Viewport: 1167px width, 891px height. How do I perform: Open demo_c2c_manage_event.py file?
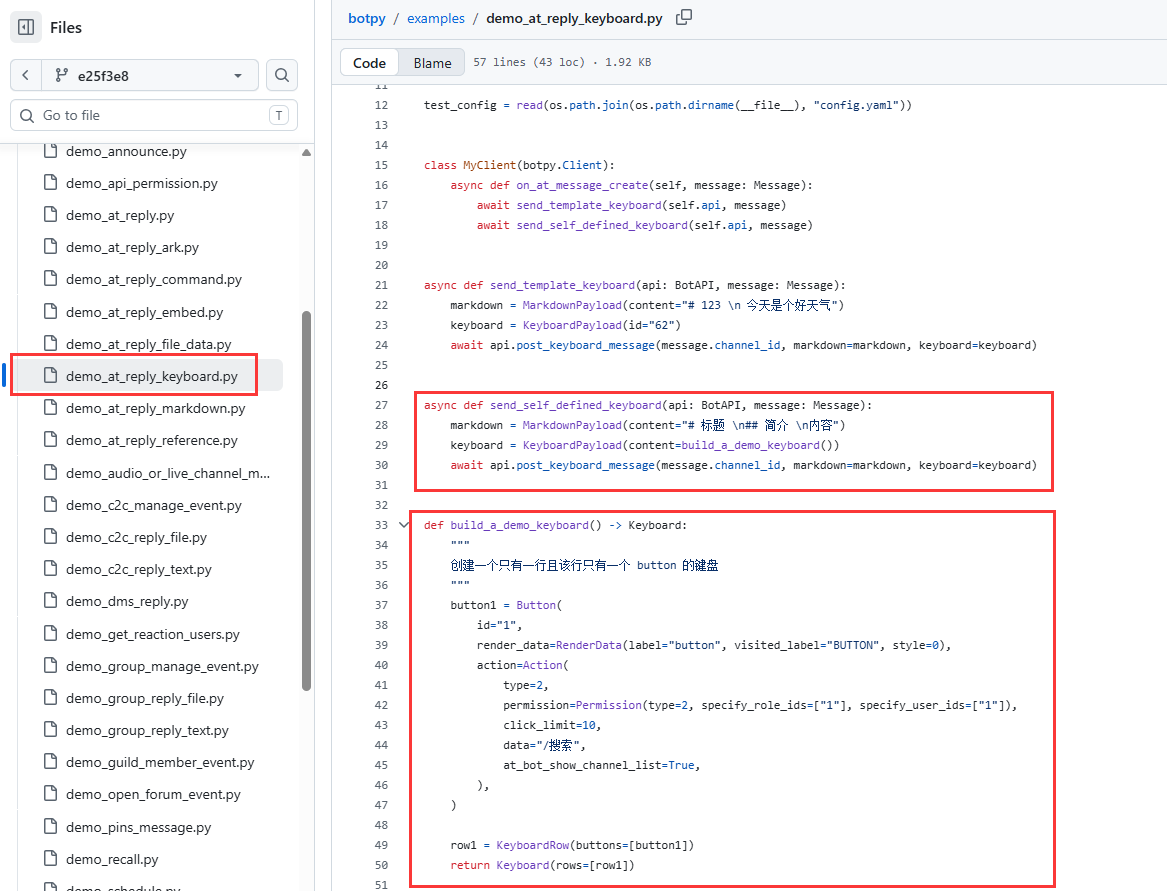[x=153, y=505]
